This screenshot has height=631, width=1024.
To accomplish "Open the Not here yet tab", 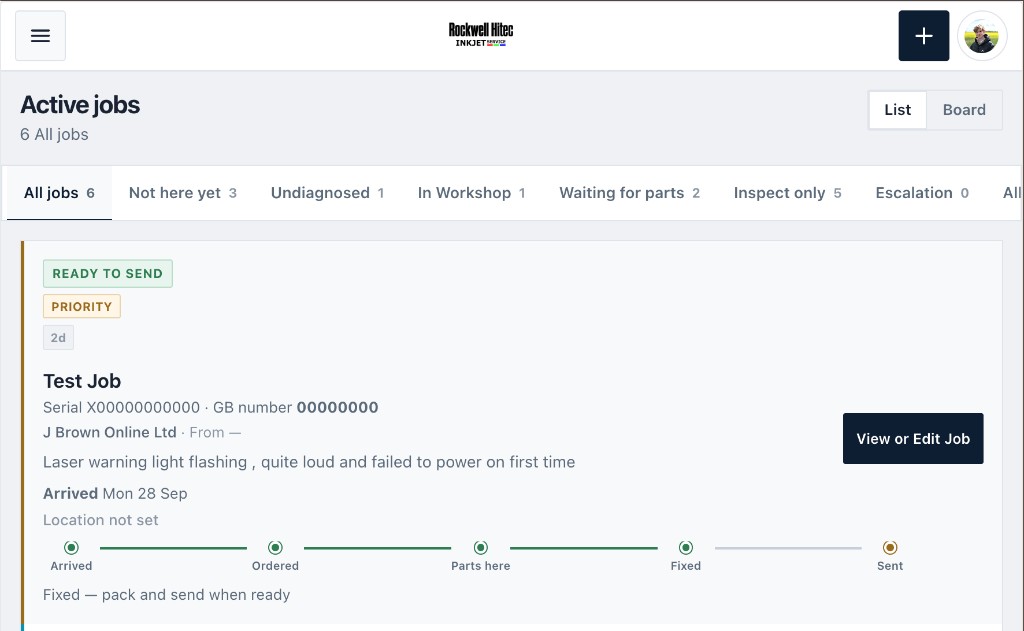I will (x=183, y=193).
